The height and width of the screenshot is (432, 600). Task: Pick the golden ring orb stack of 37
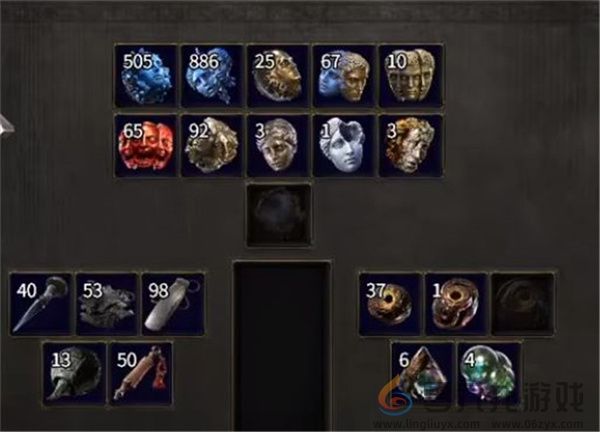coord(391,304)
